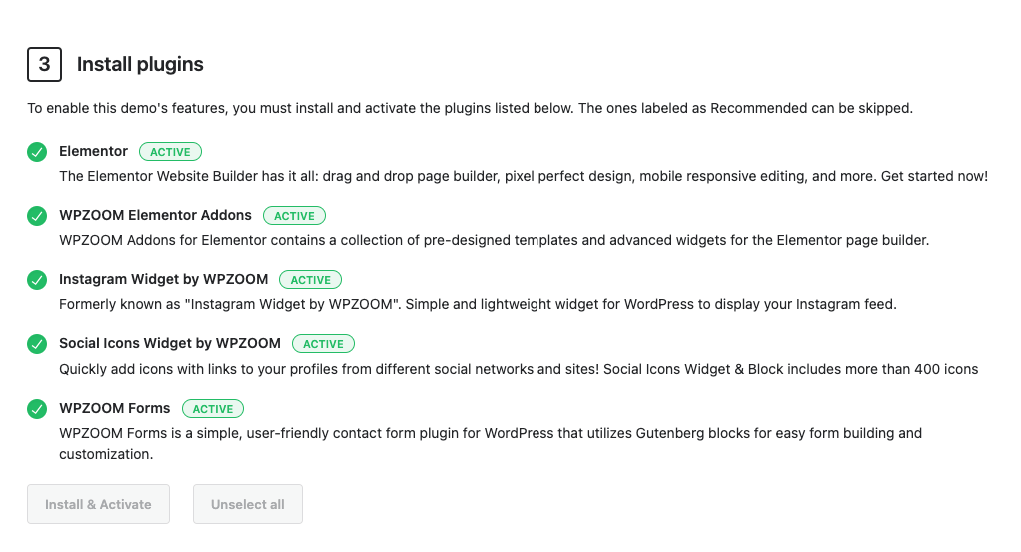
Task: Click the Install & Activate button
Action: click(x=98, y=504)
